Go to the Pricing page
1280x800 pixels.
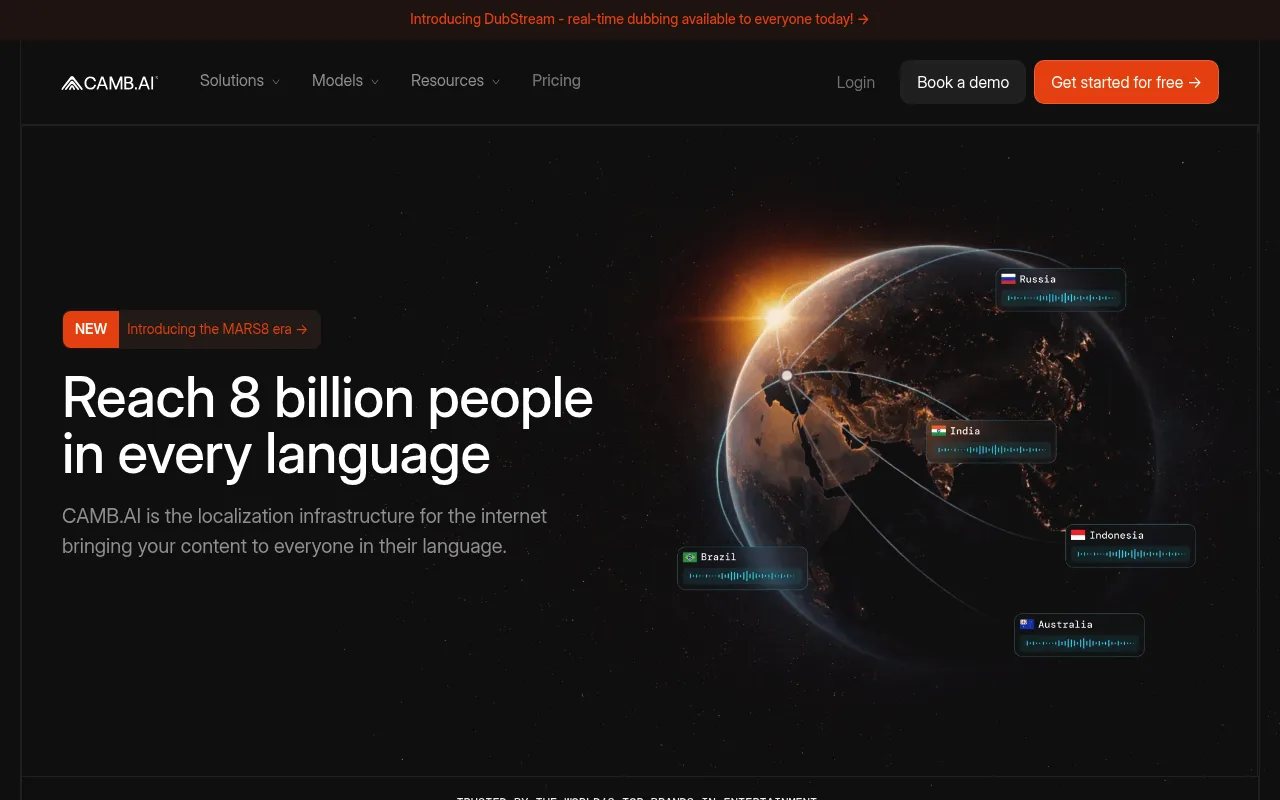[x=556, y=81]
